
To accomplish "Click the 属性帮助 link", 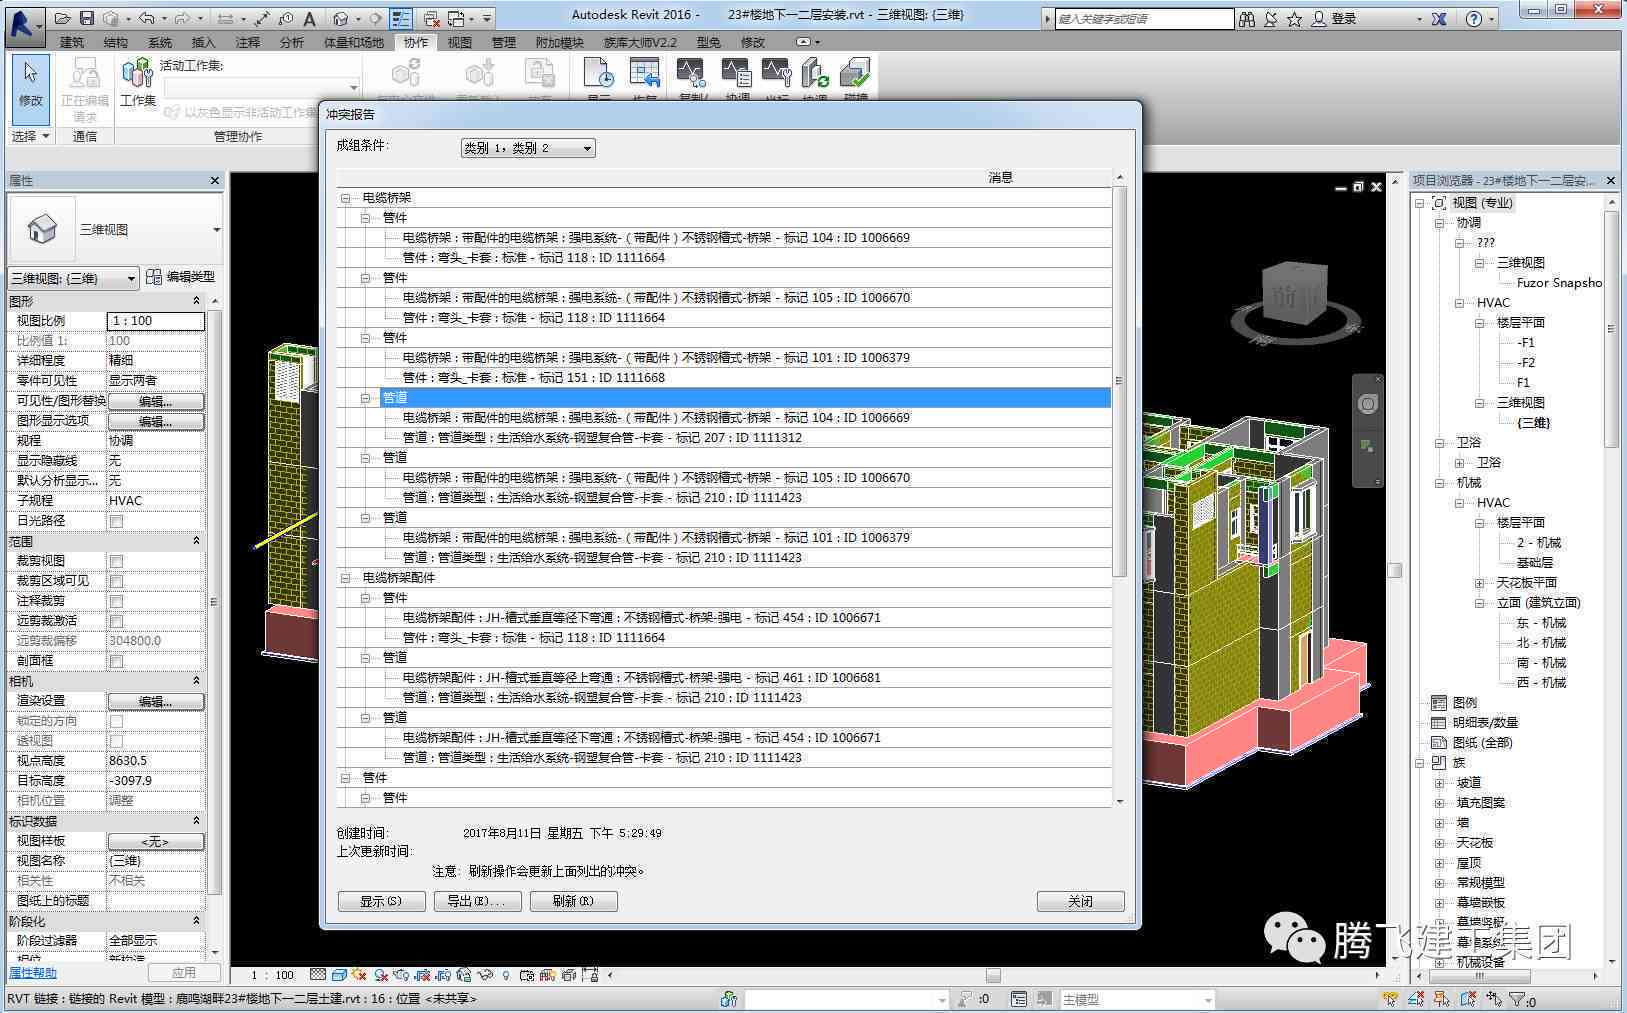I will coord(33,973).
